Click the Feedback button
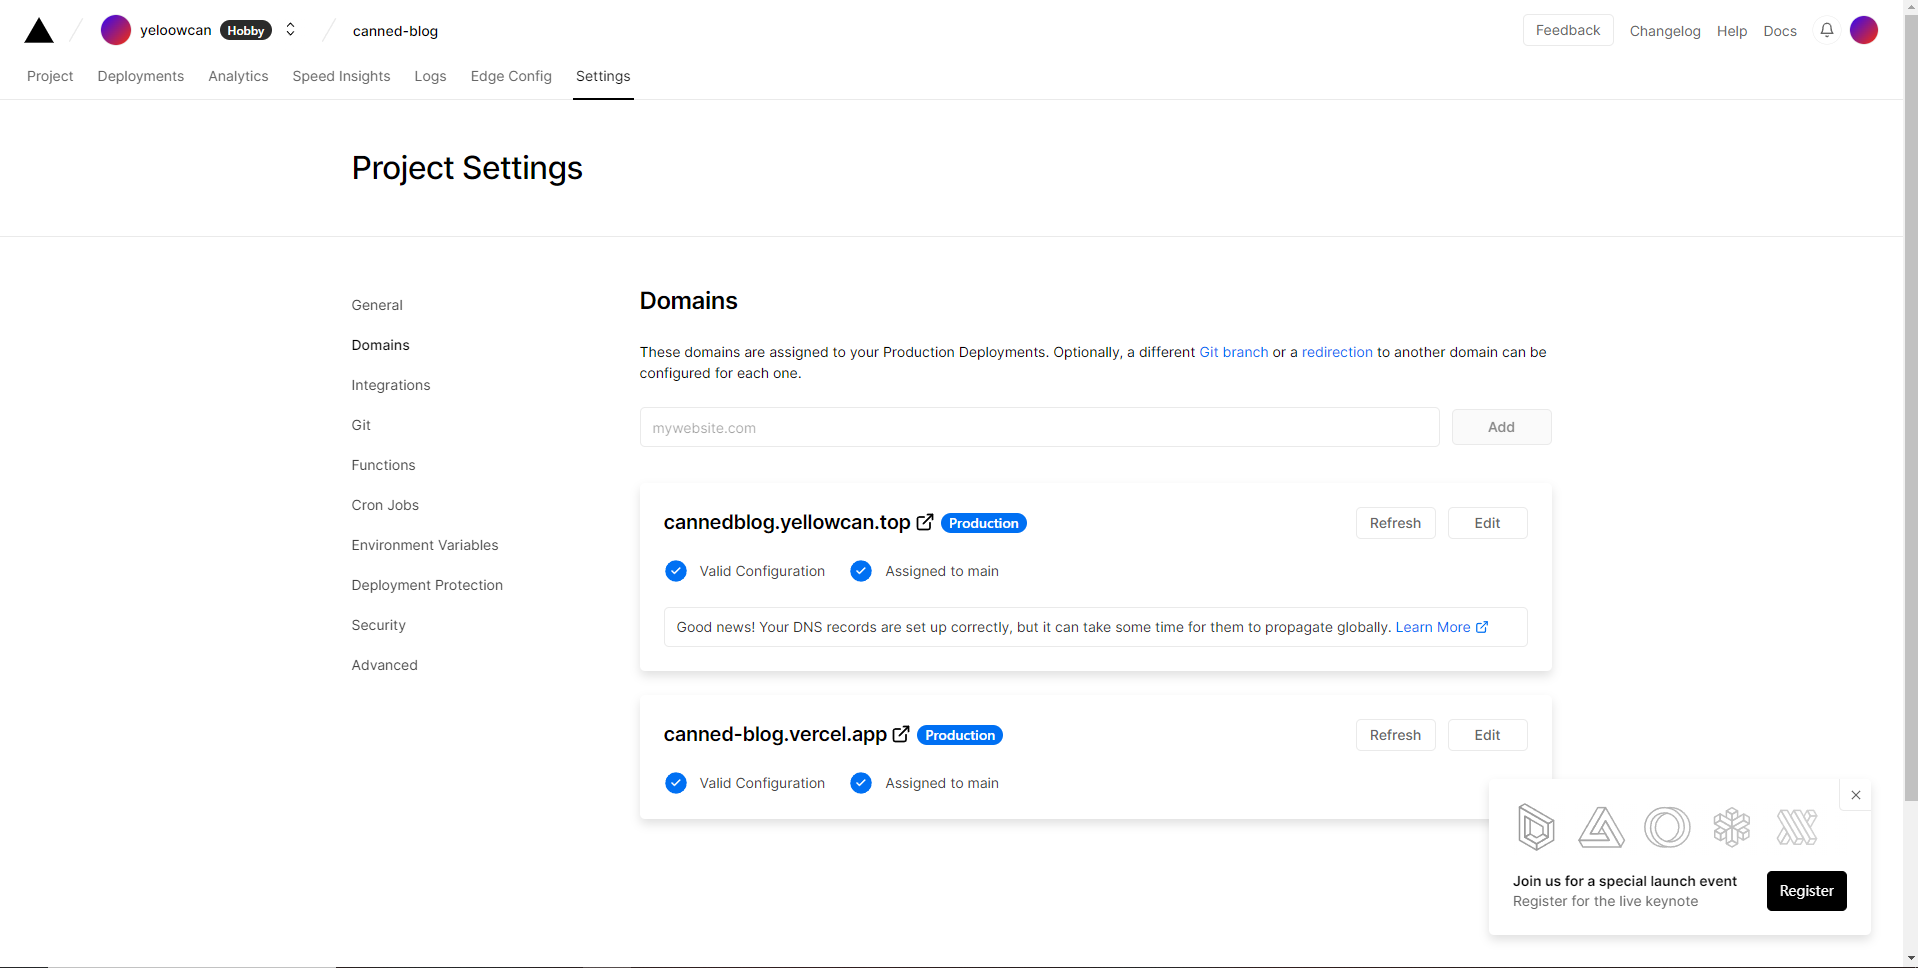 (x=1568, y=30)
